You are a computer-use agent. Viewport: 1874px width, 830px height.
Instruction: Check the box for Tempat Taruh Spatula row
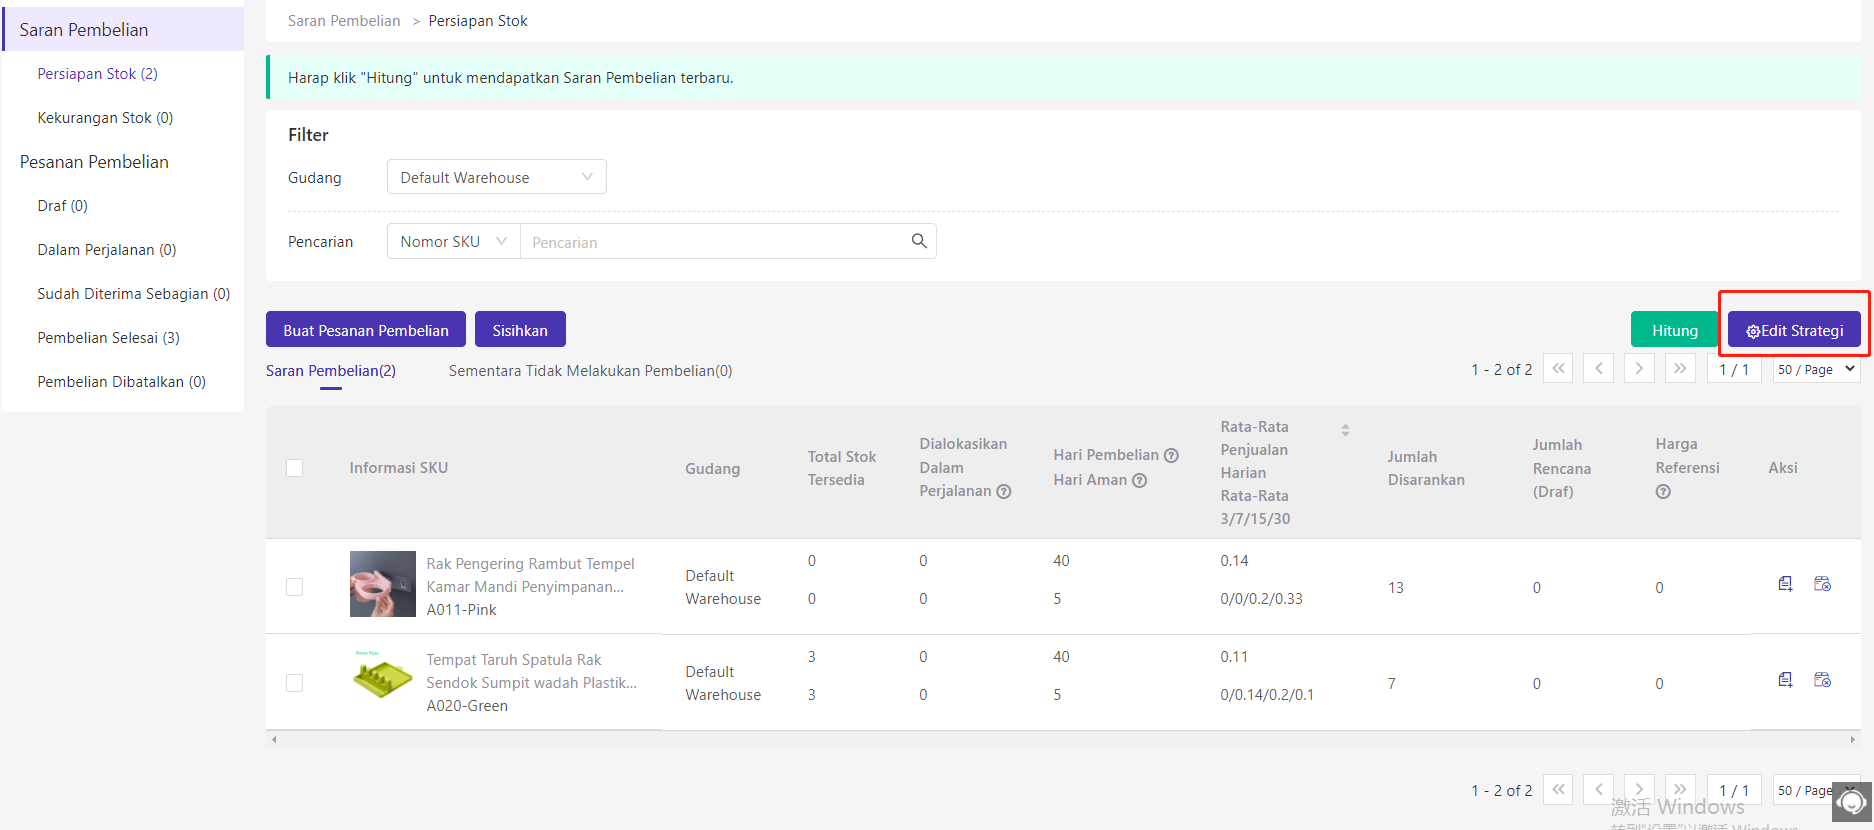coord(295,683)
